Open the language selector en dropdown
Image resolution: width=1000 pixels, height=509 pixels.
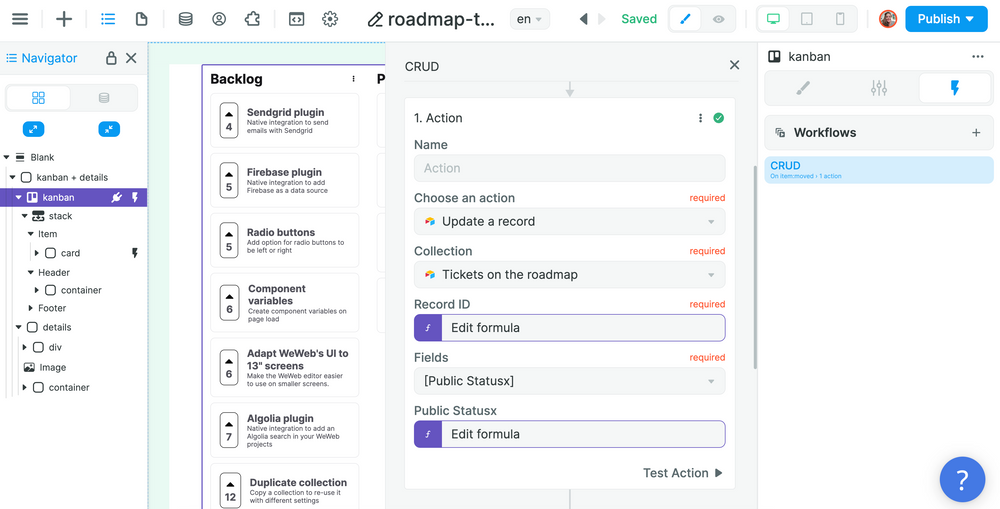(528, 19)
